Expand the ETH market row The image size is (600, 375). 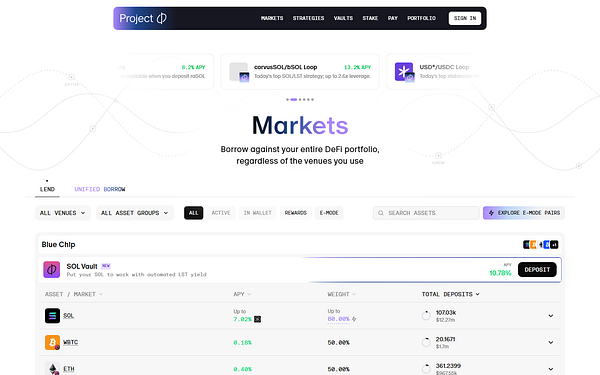pos(551,369)
